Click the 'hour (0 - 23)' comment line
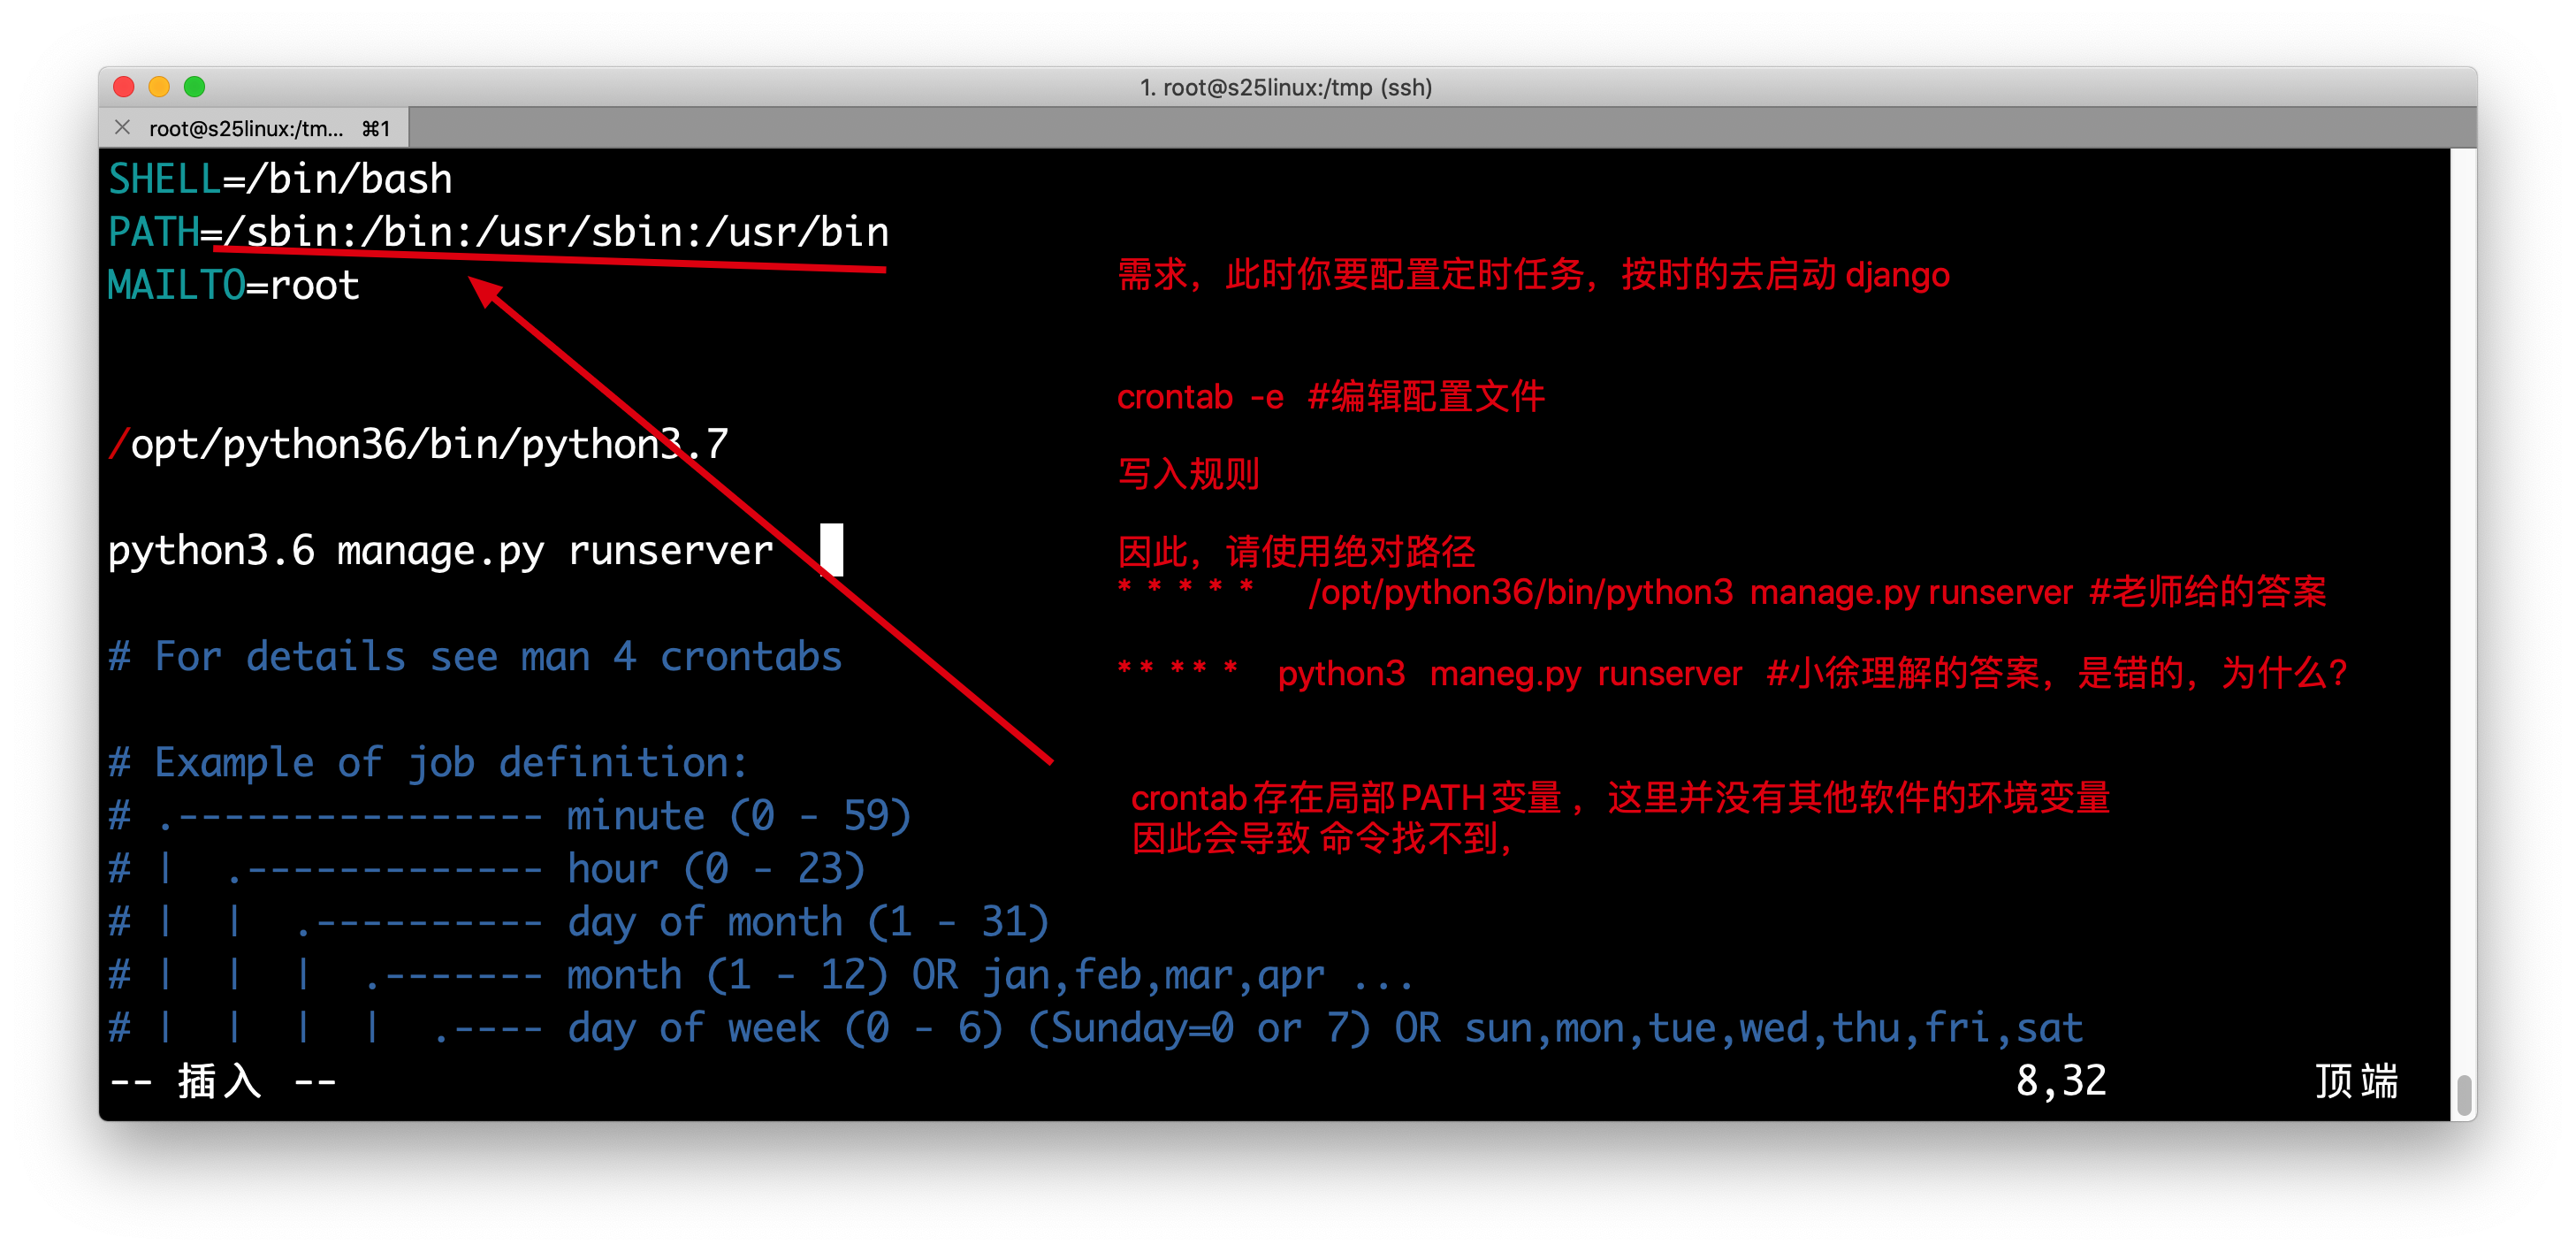Viewport: 2576px width, 1252px height. (486, 869)
